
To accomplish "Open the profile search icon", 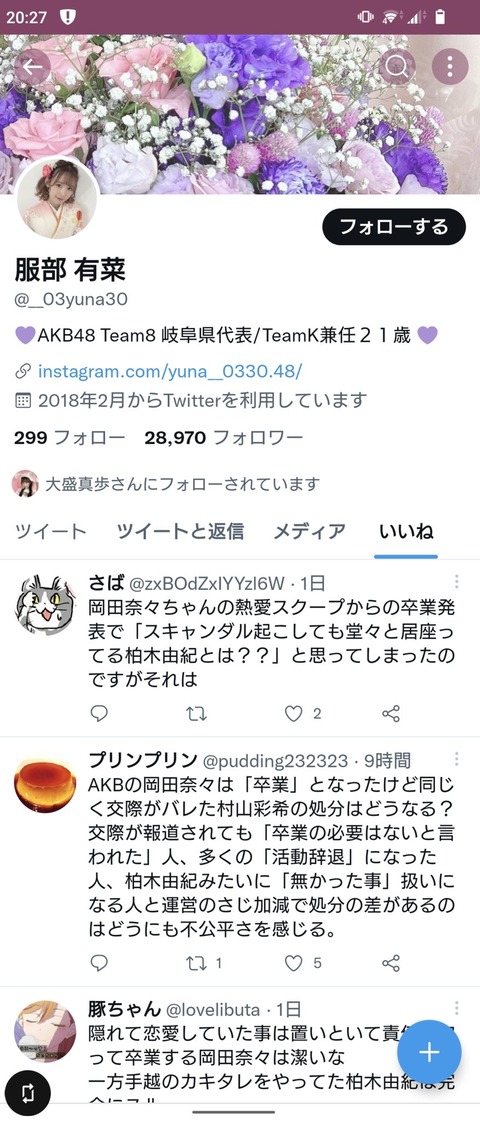I will (x=396, y=67).
